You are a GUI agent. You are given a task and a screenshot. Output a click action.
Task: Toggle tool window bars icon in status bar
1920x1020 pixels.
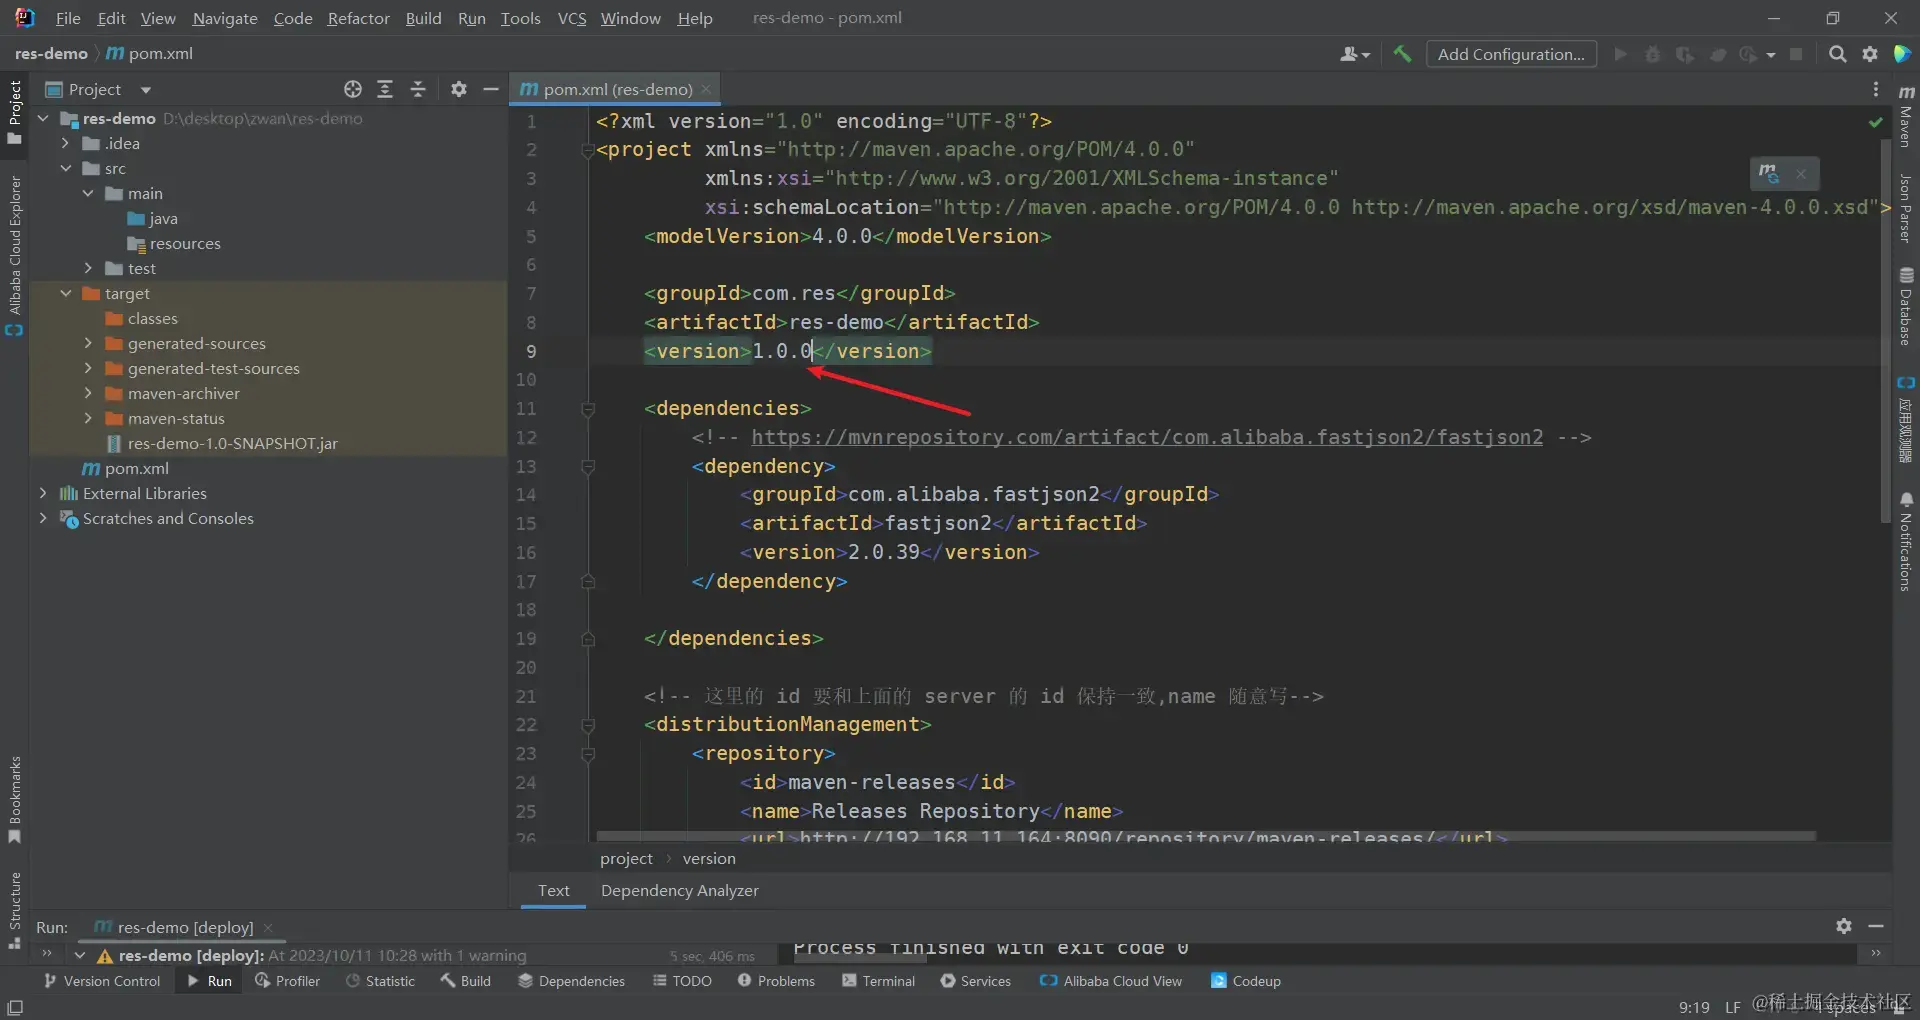pyautogui.click(x=15, y=1007)
